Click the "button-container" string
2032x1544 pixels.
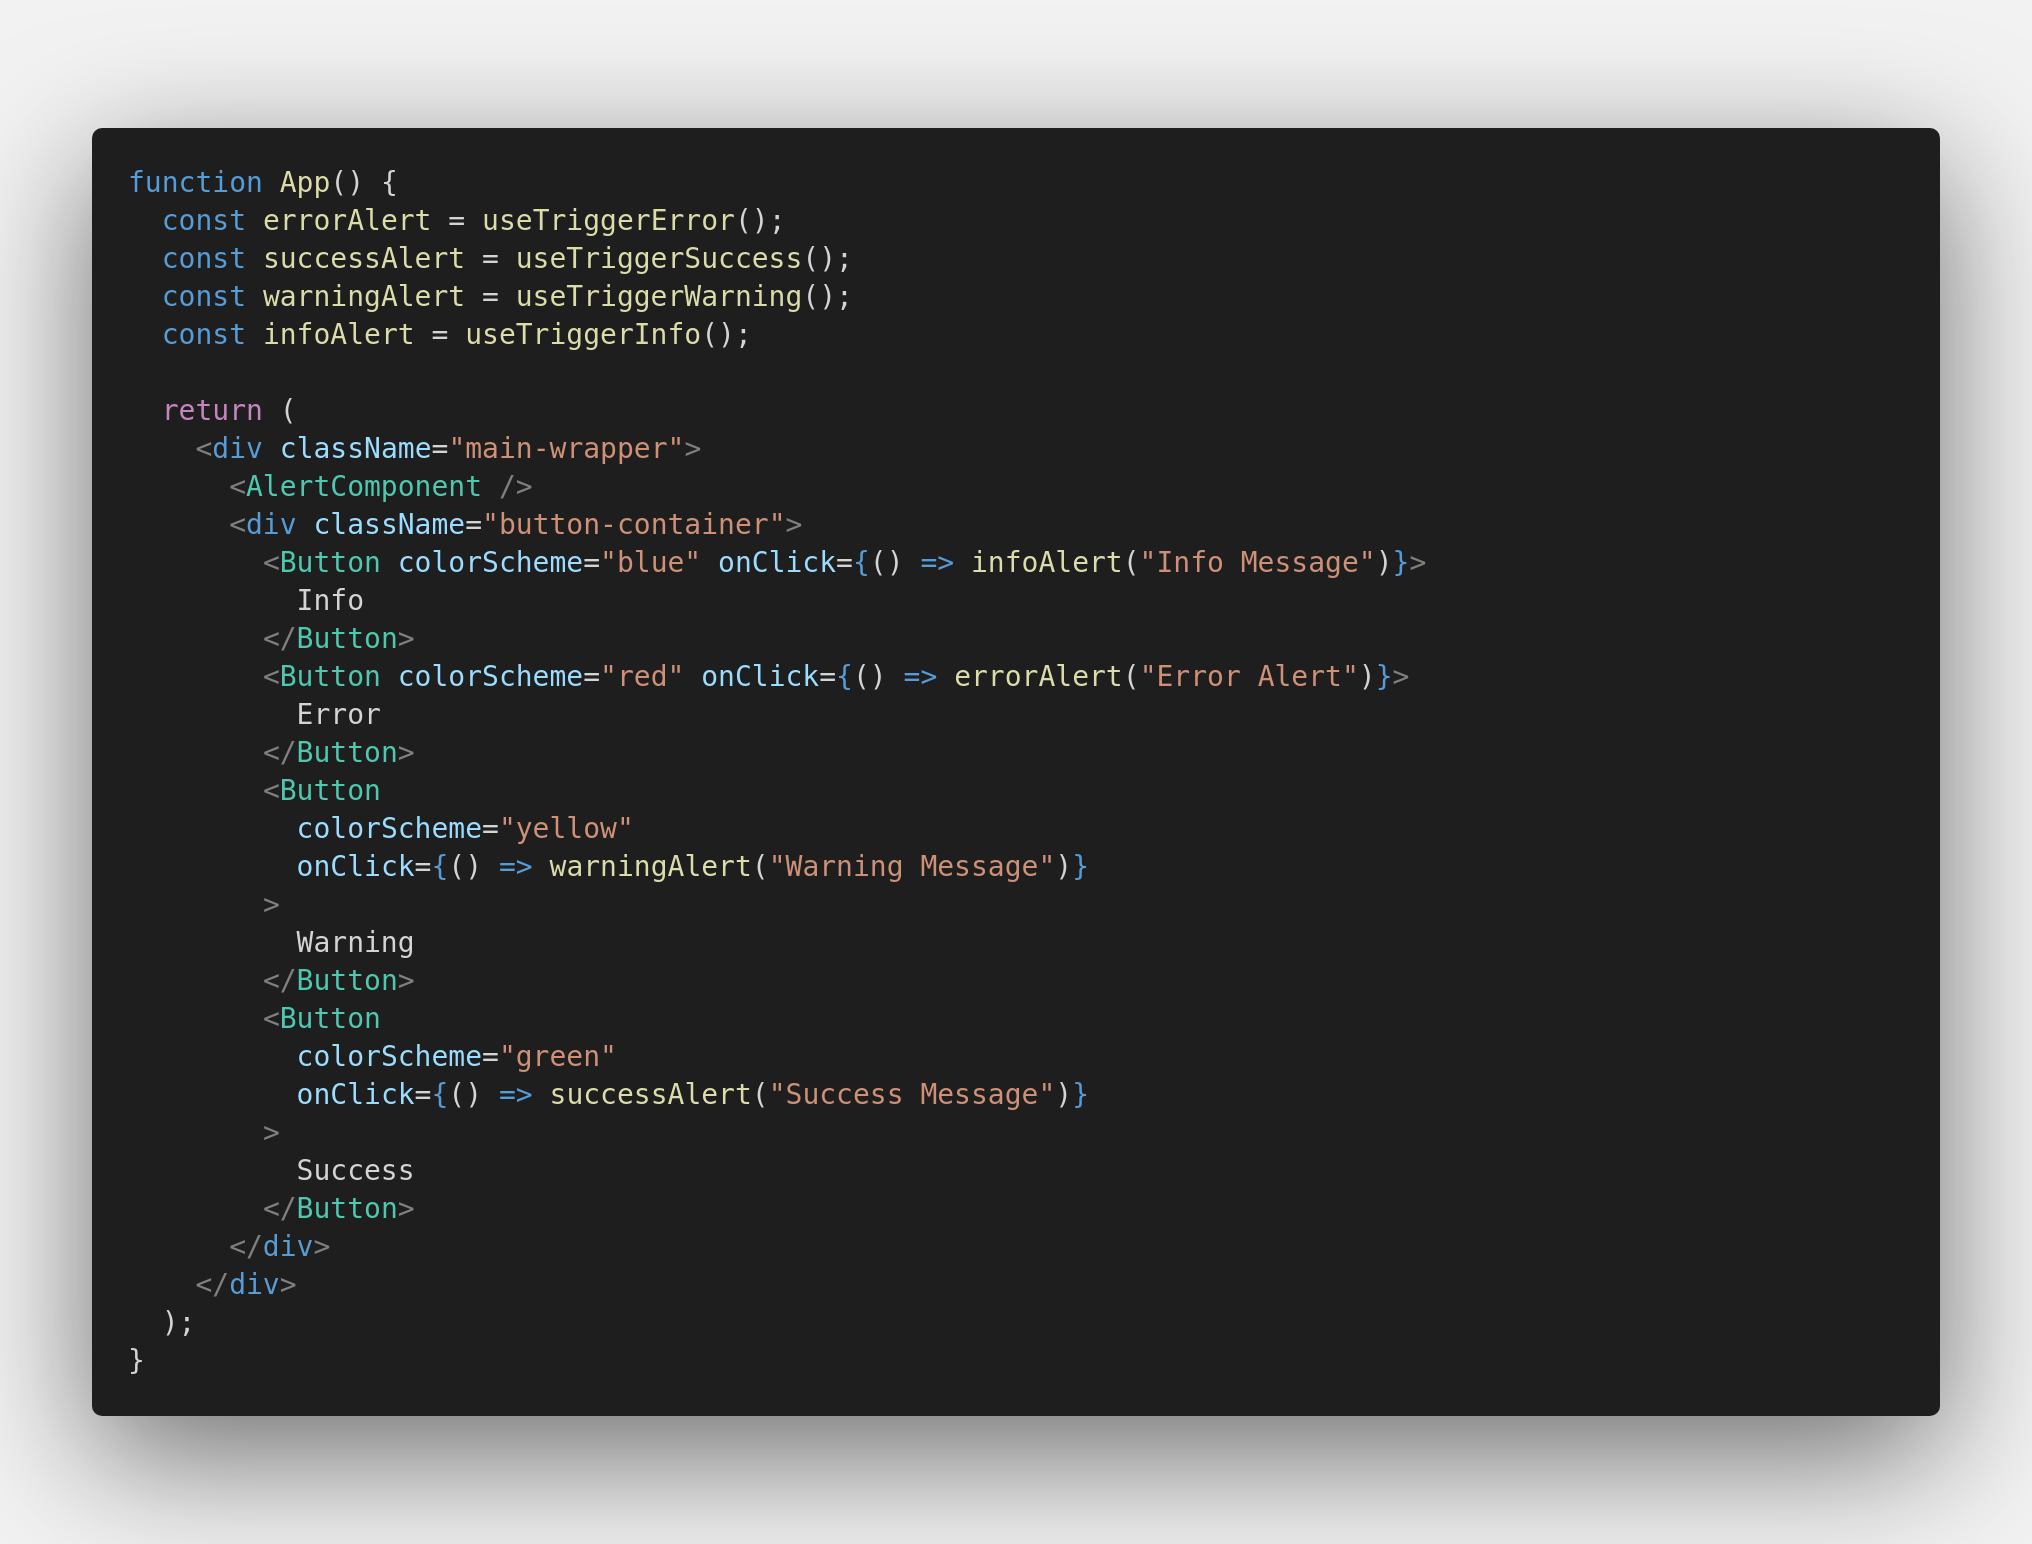pyautogui.click(x=633, y=525)
